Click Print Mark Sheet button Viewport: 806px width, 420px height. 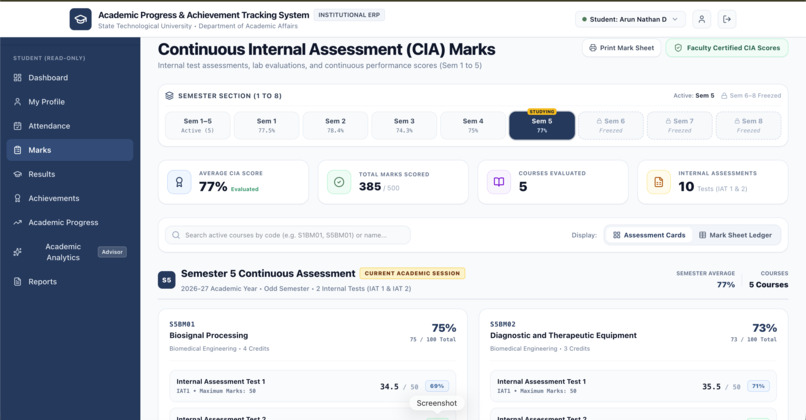(x=621, y=48)
